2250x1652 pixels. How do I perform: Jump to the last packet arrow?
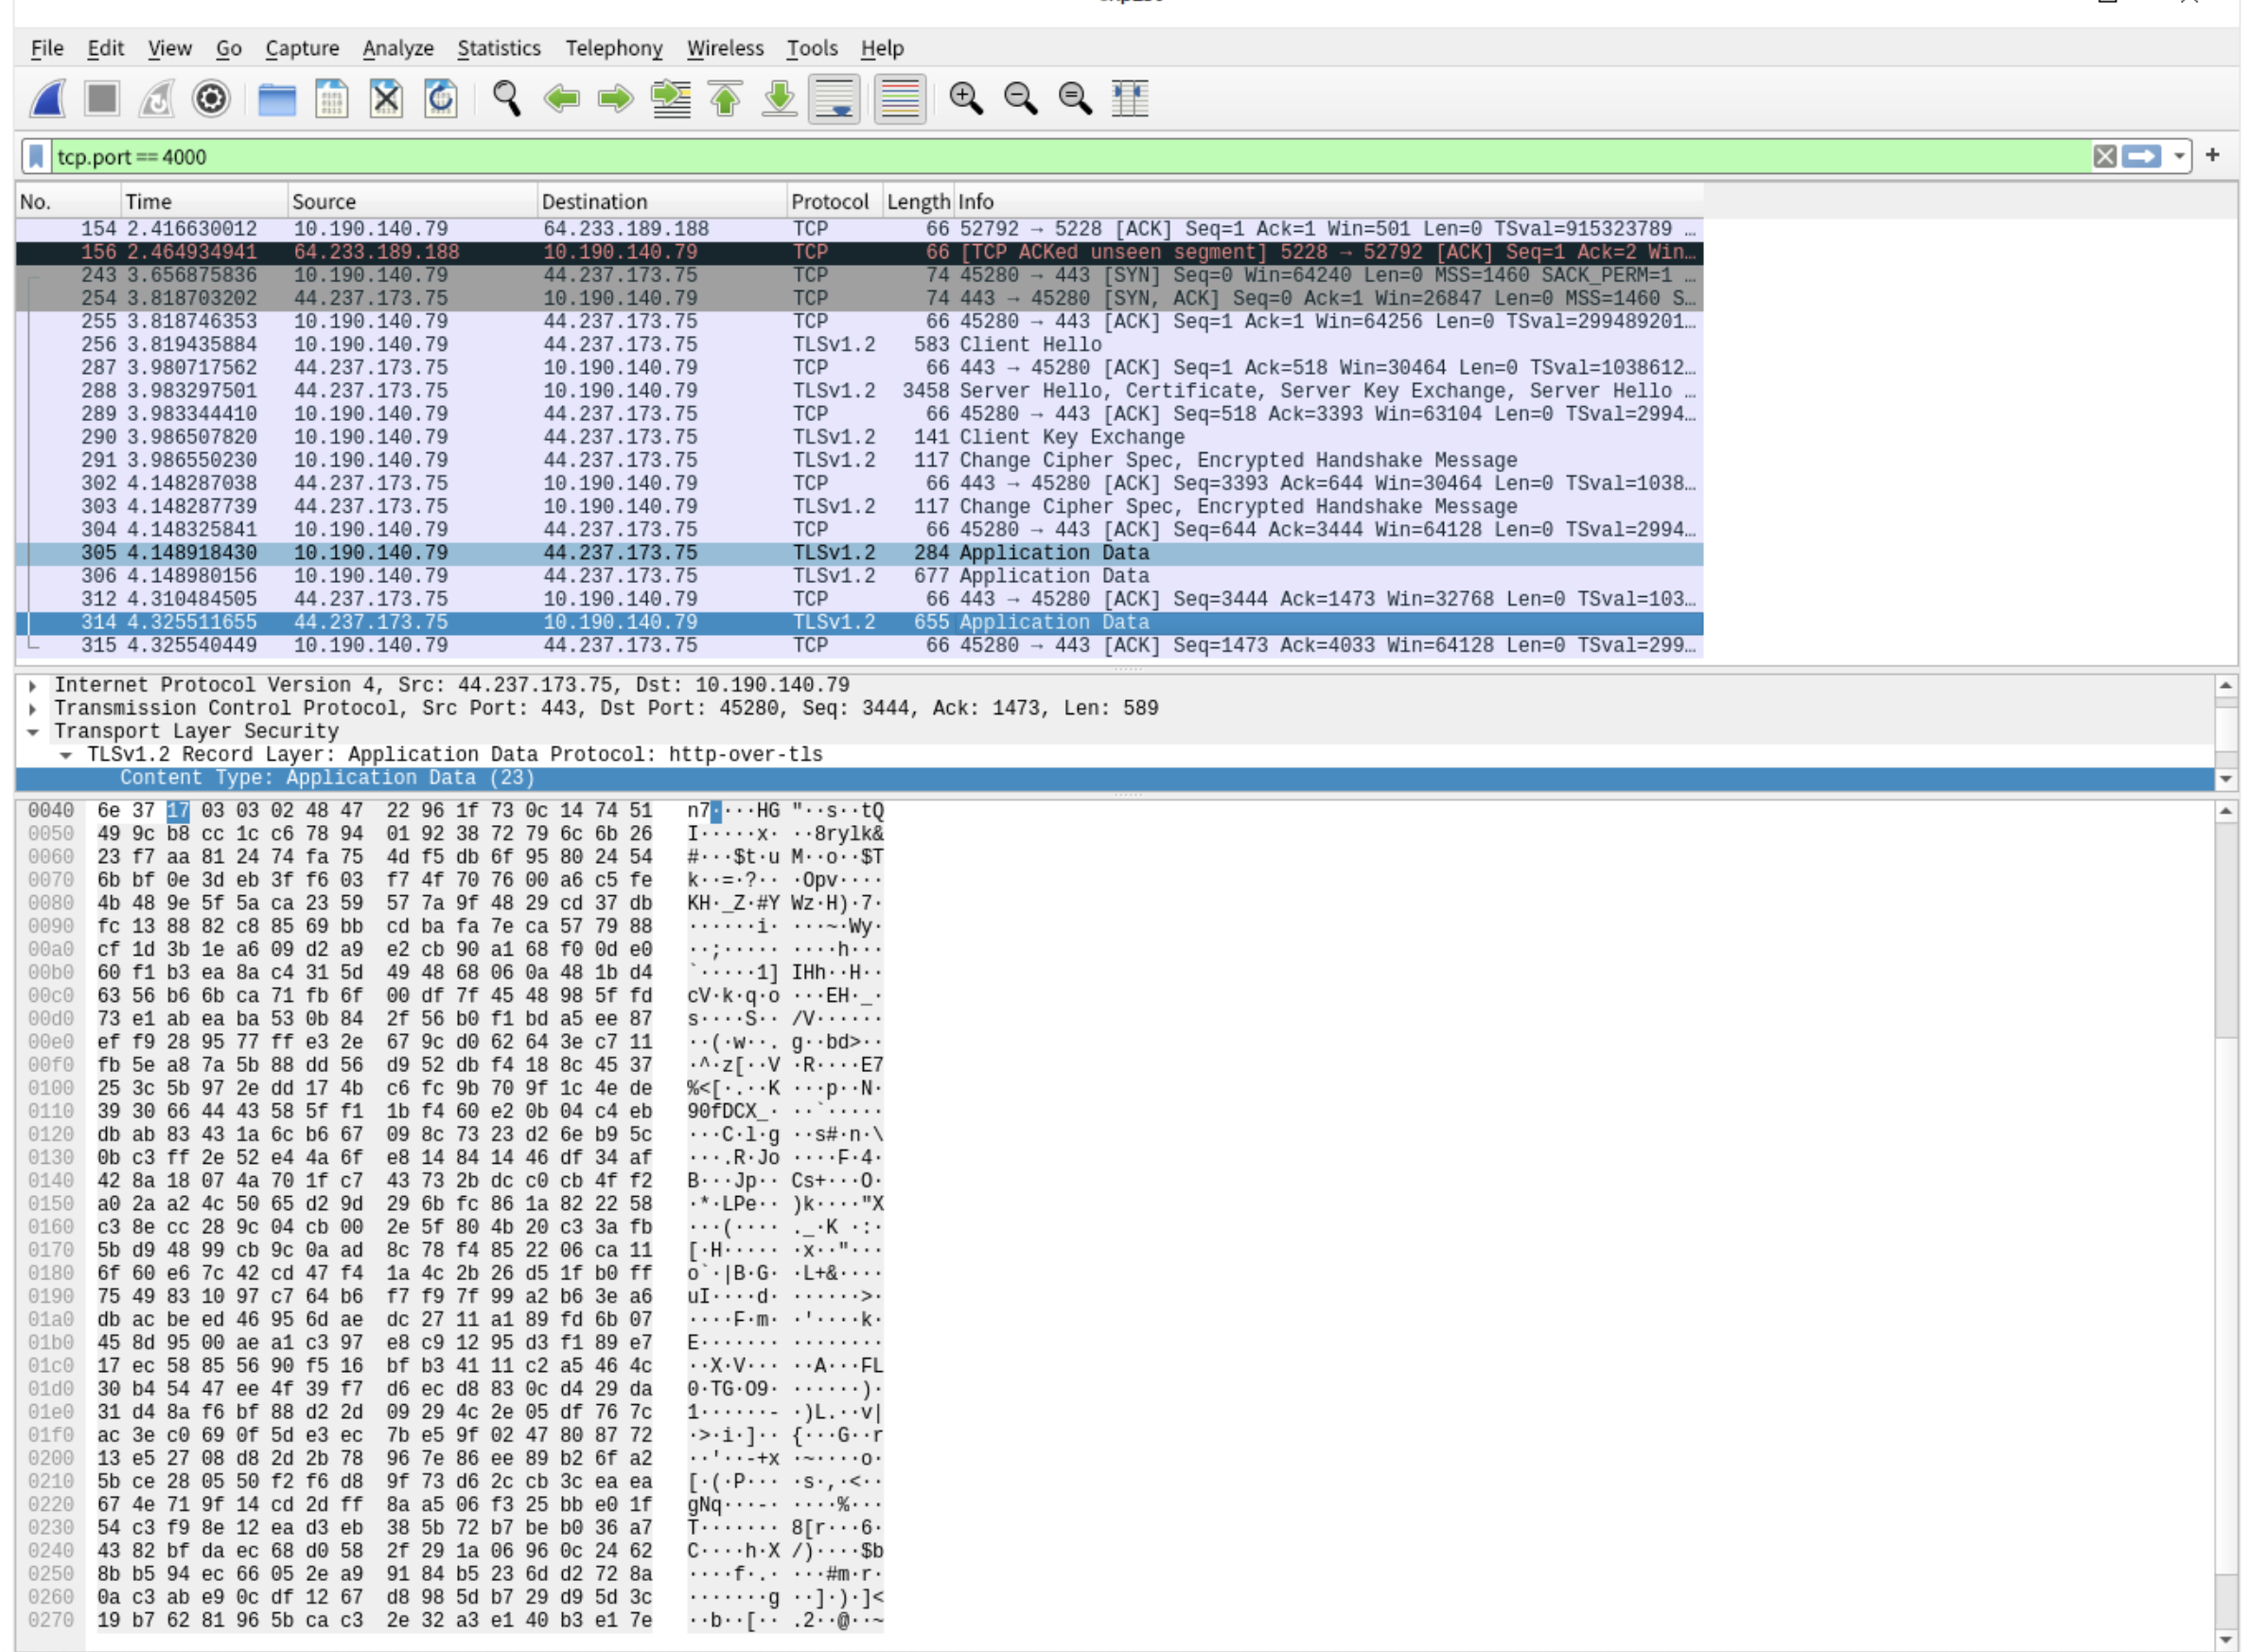(x=779, y=99)
